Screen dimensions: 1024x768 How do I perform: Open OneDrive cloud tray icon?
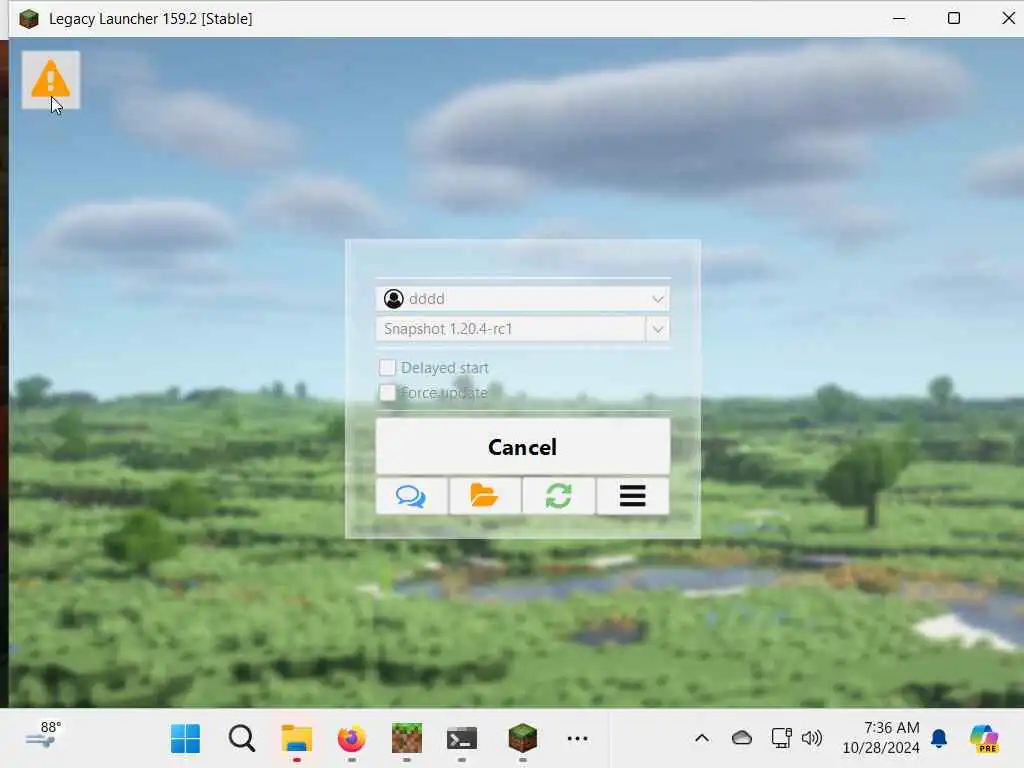(x=742, y=738)
